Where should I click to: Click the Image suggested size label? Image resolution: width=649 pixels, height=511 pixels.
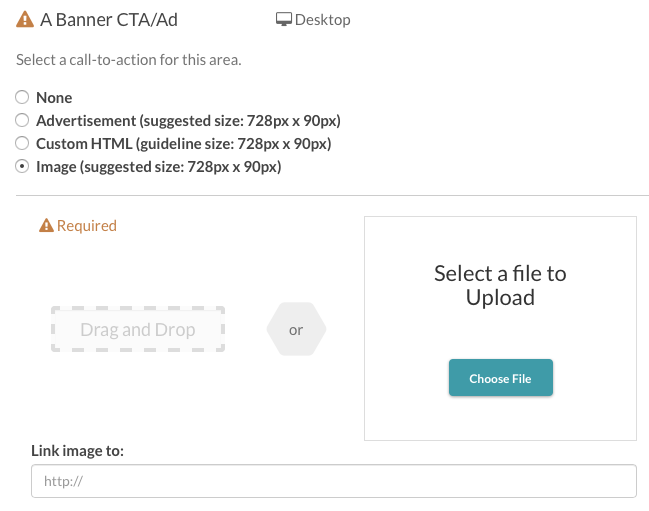159,167
